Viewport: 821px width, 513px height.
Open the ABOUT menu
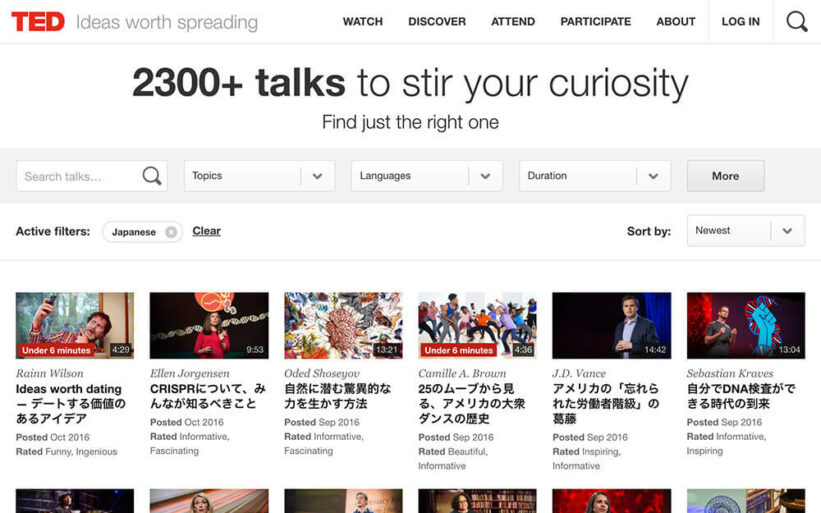coord(675,21)
